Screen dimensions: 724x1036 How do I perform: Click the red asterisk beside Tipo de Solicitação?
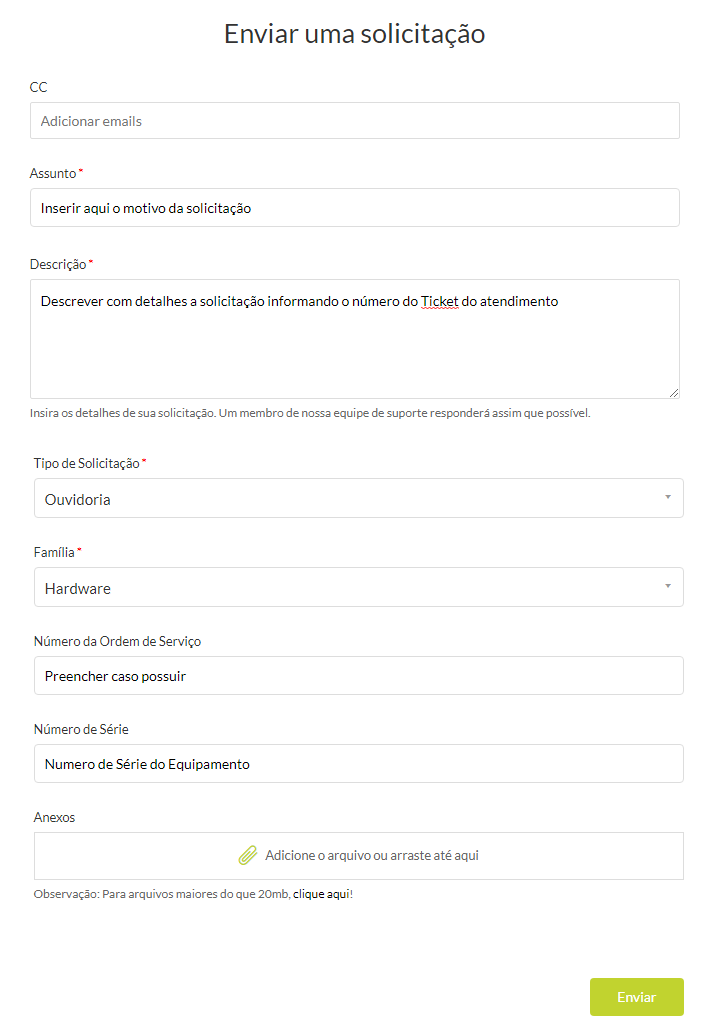[x=145, y=460]
